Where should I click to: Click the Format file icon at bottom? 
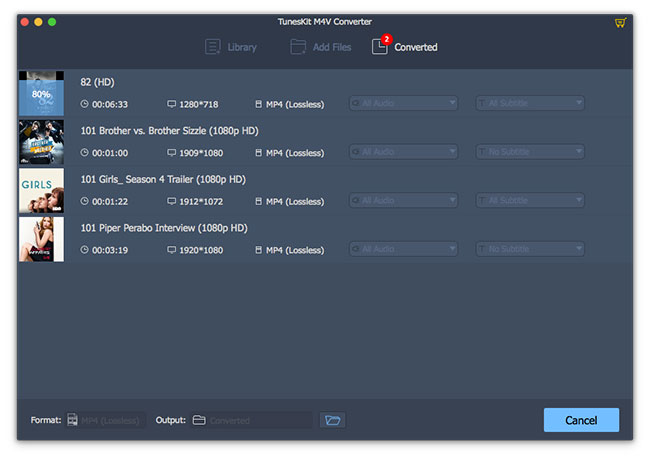73,420
